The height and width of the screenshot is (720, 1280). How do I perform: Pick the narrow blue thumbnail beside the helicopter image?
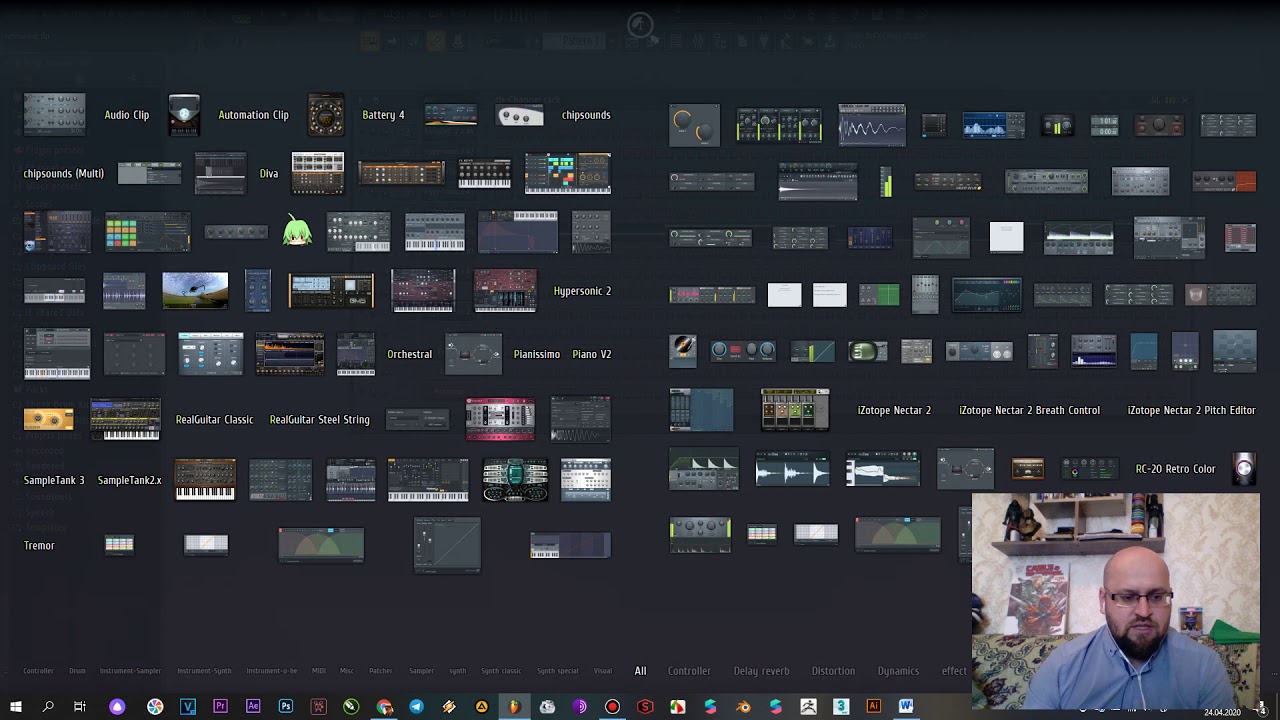[258, 291]
